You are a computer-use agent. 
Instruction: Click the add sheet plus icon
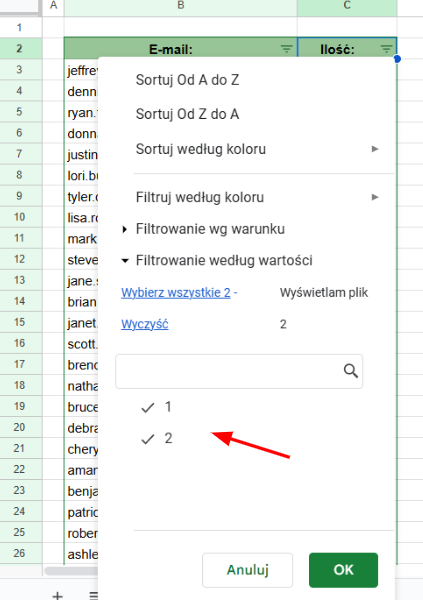(x=57, y=595)
